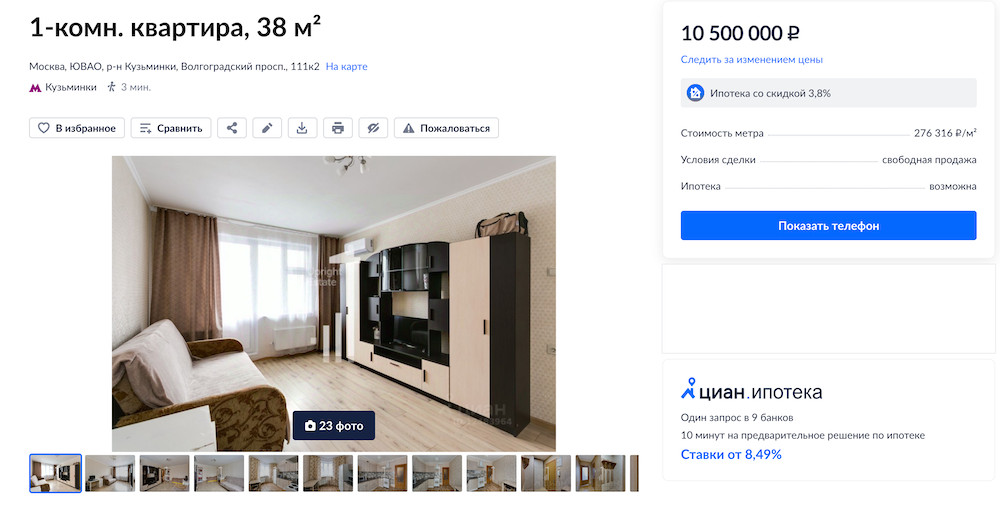Open Ипотека со скидкой 3,8% banner
1000x515 pixels.
point(828,93)
